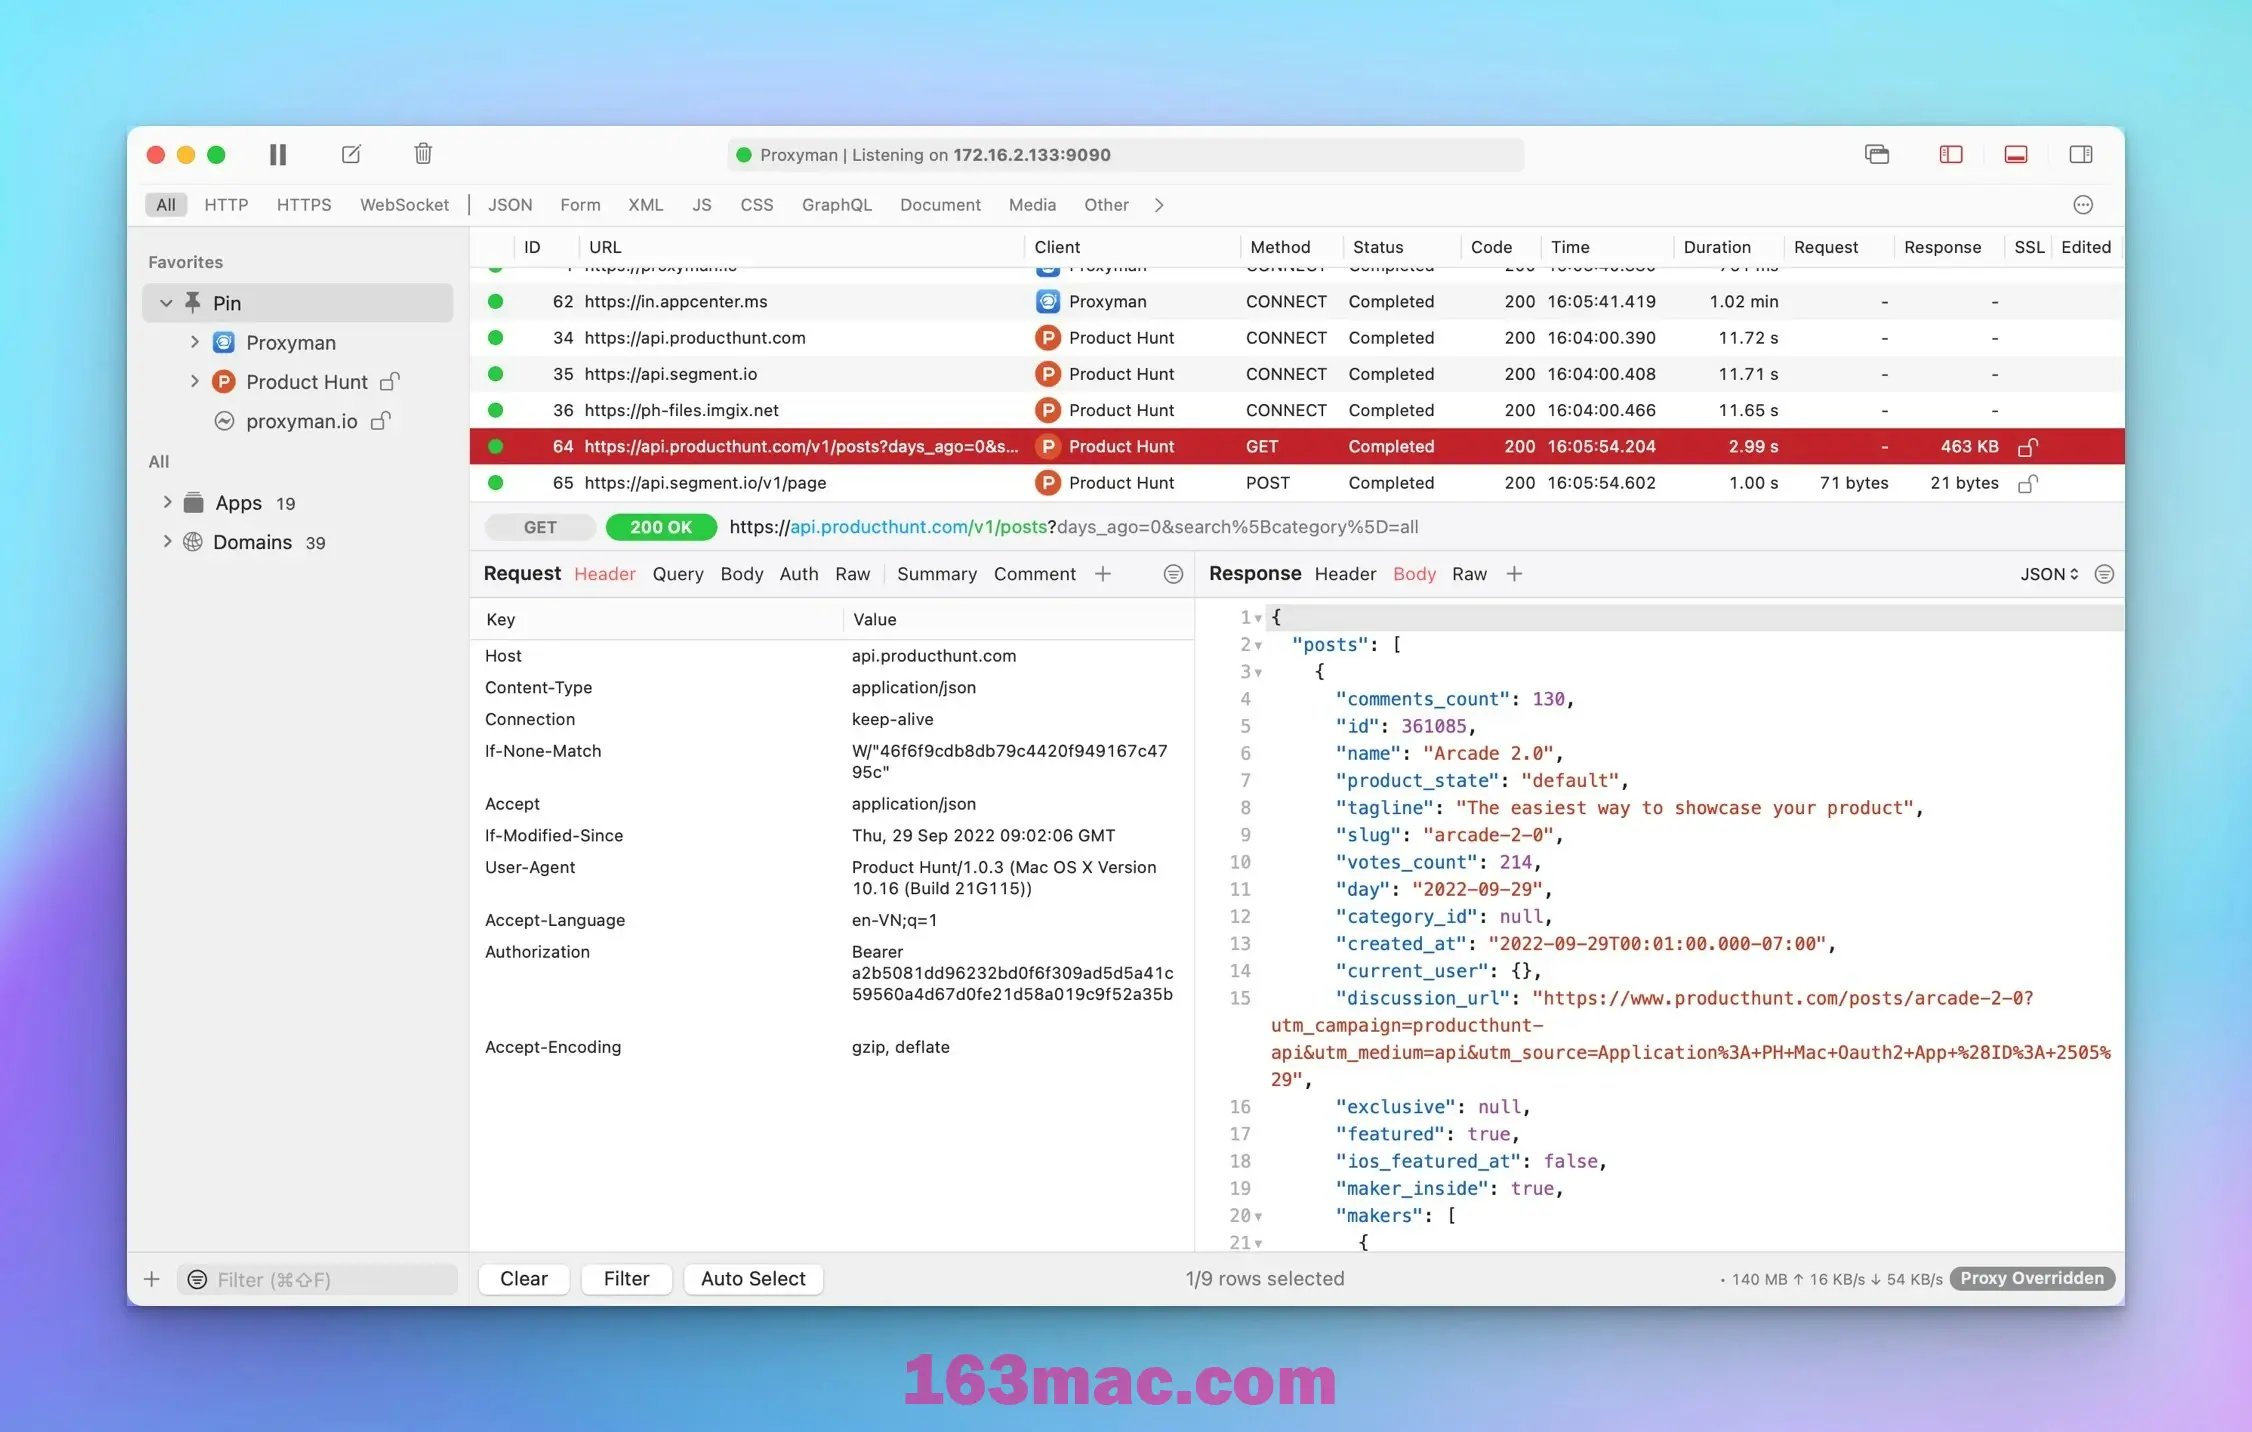Toggle the HTTPS filter tab

[300, 204]
